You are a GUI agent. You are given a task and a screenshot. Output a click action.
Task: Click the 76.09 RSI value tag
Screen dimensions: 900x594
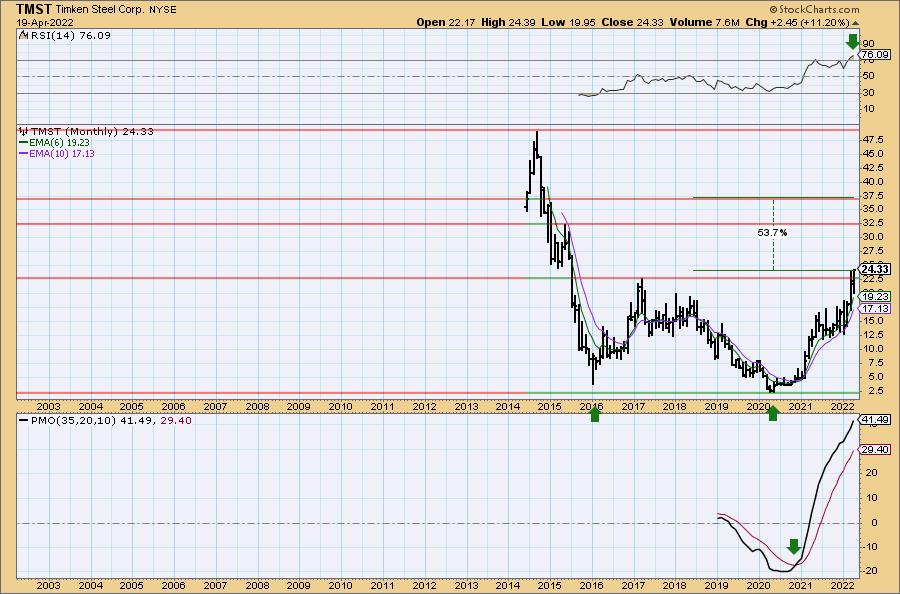pyautogui.click(x=875, y=55)
